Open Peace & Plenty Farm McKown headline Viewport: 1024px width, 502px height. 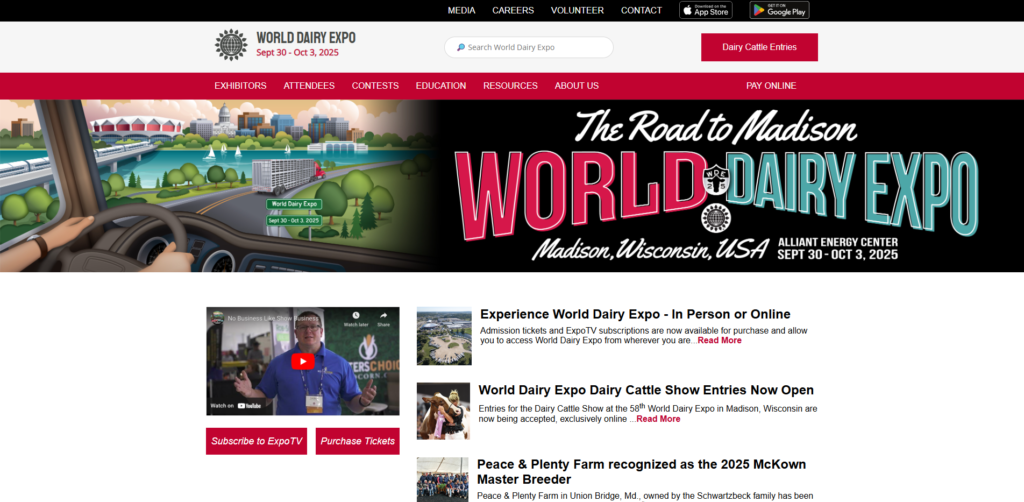click(x=641, y=471)
